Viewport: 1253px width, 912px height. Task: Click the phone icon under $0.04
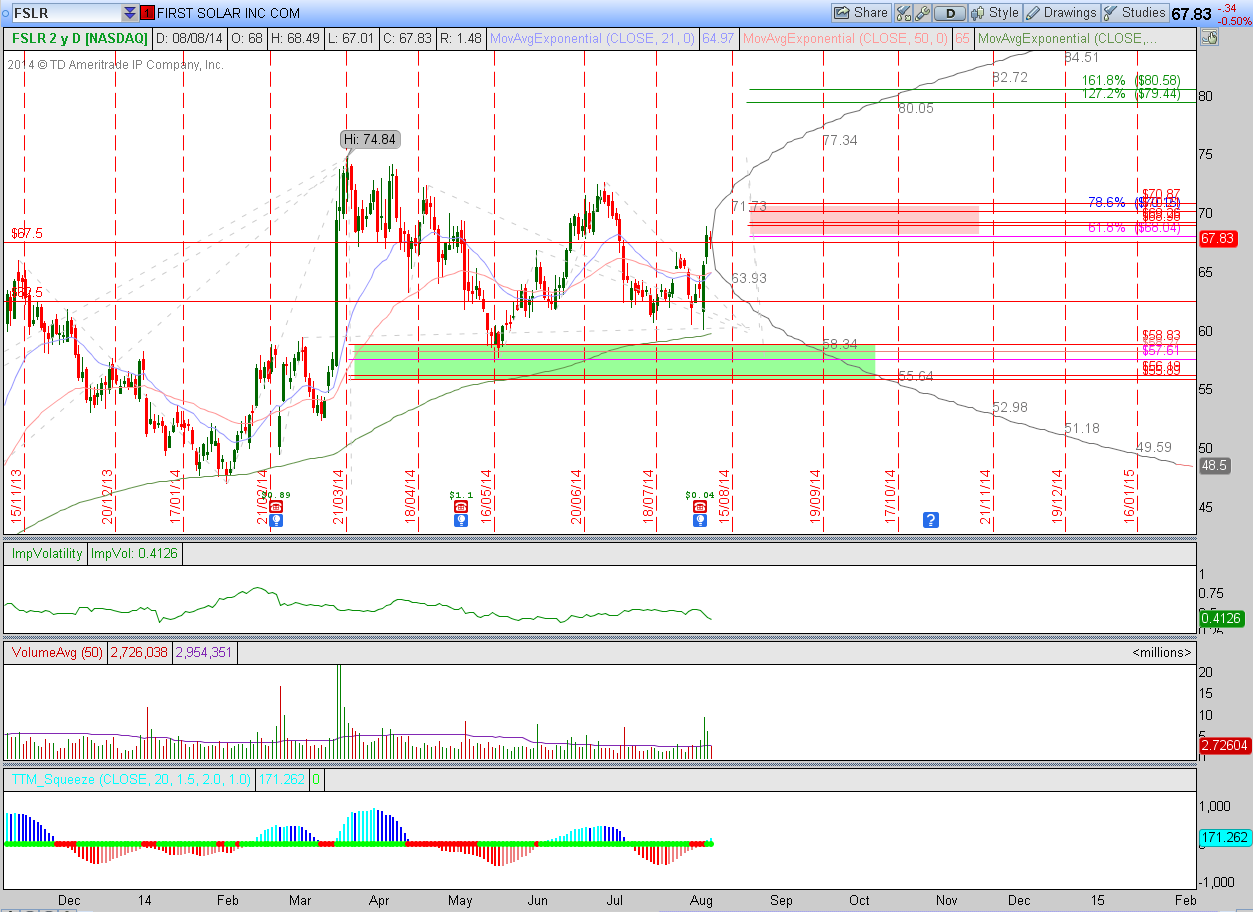click(x=699, y=507)
